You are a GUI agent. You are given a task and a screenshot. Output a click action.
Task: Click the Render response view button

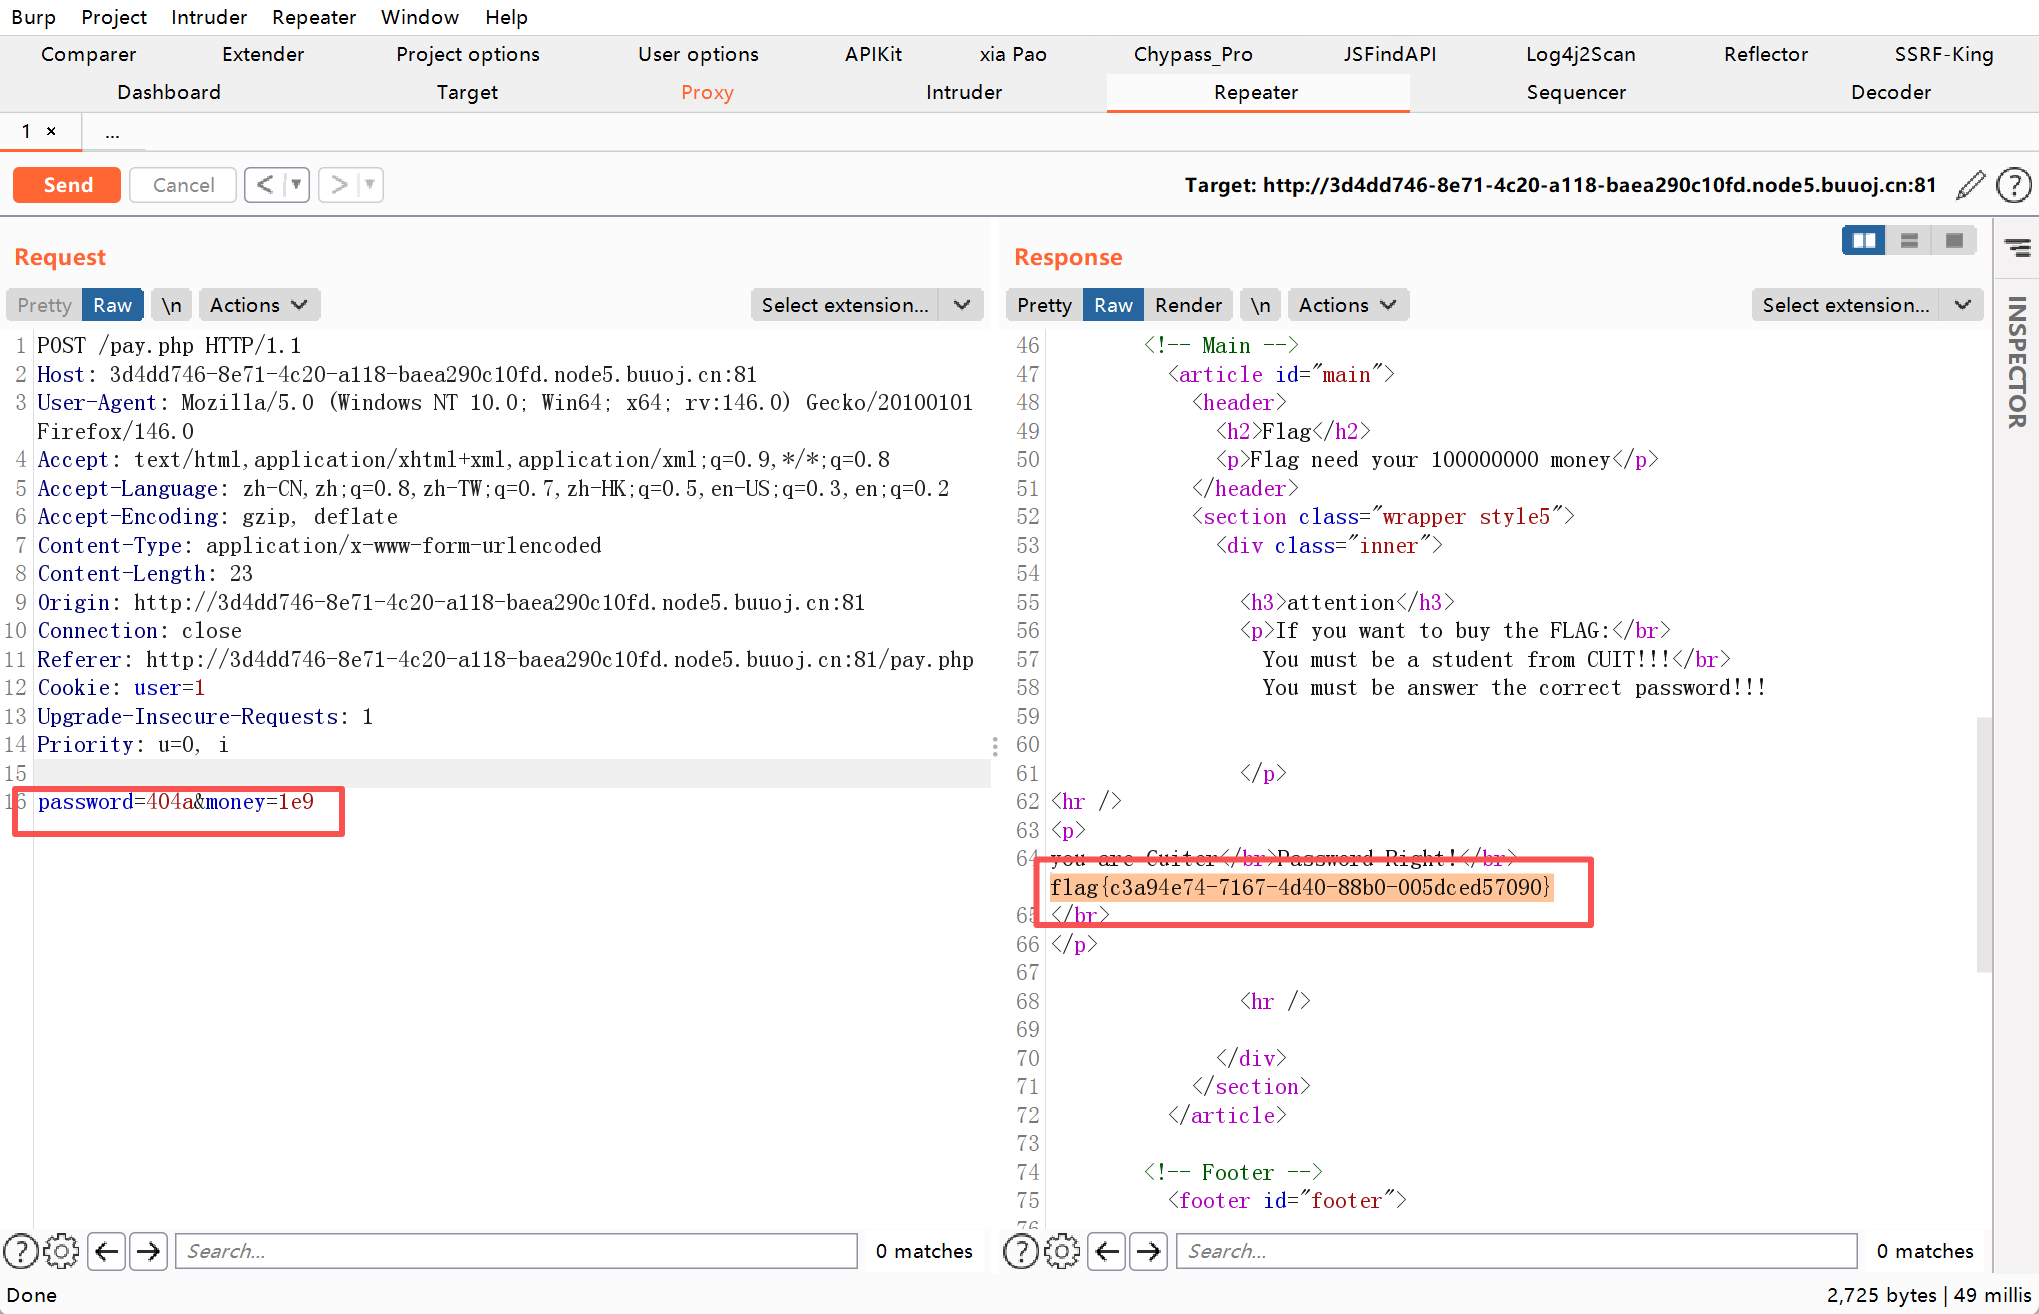1188,305
